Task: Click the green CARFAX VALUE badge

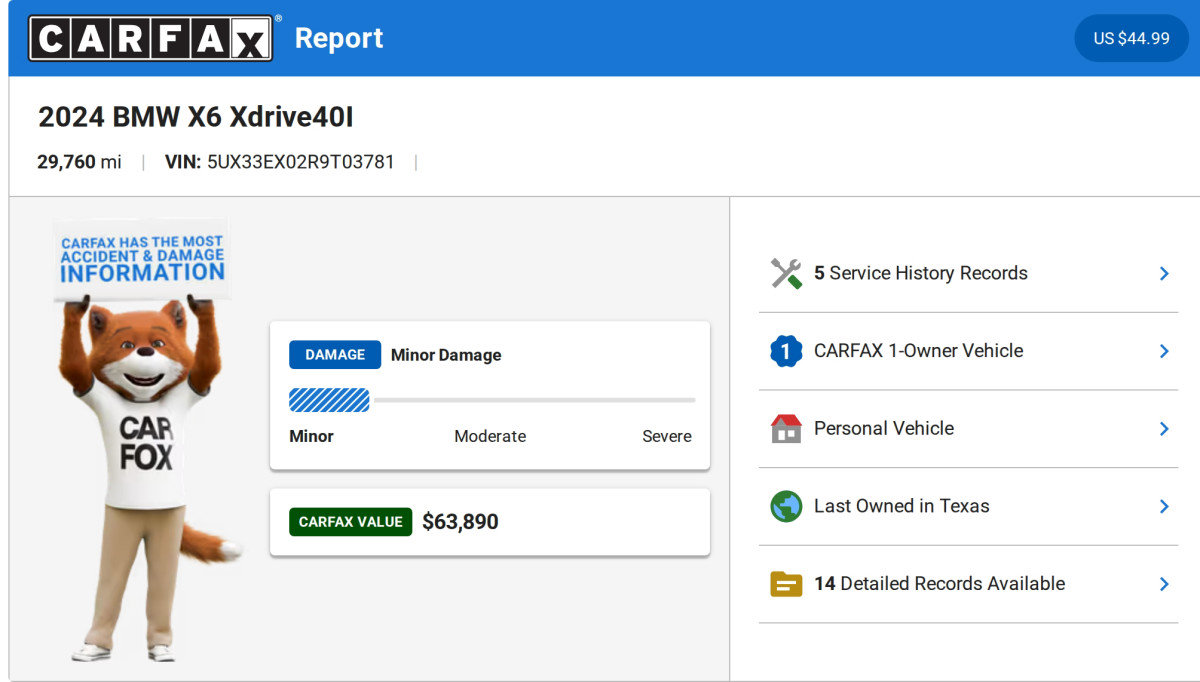Action: point(350,522)
